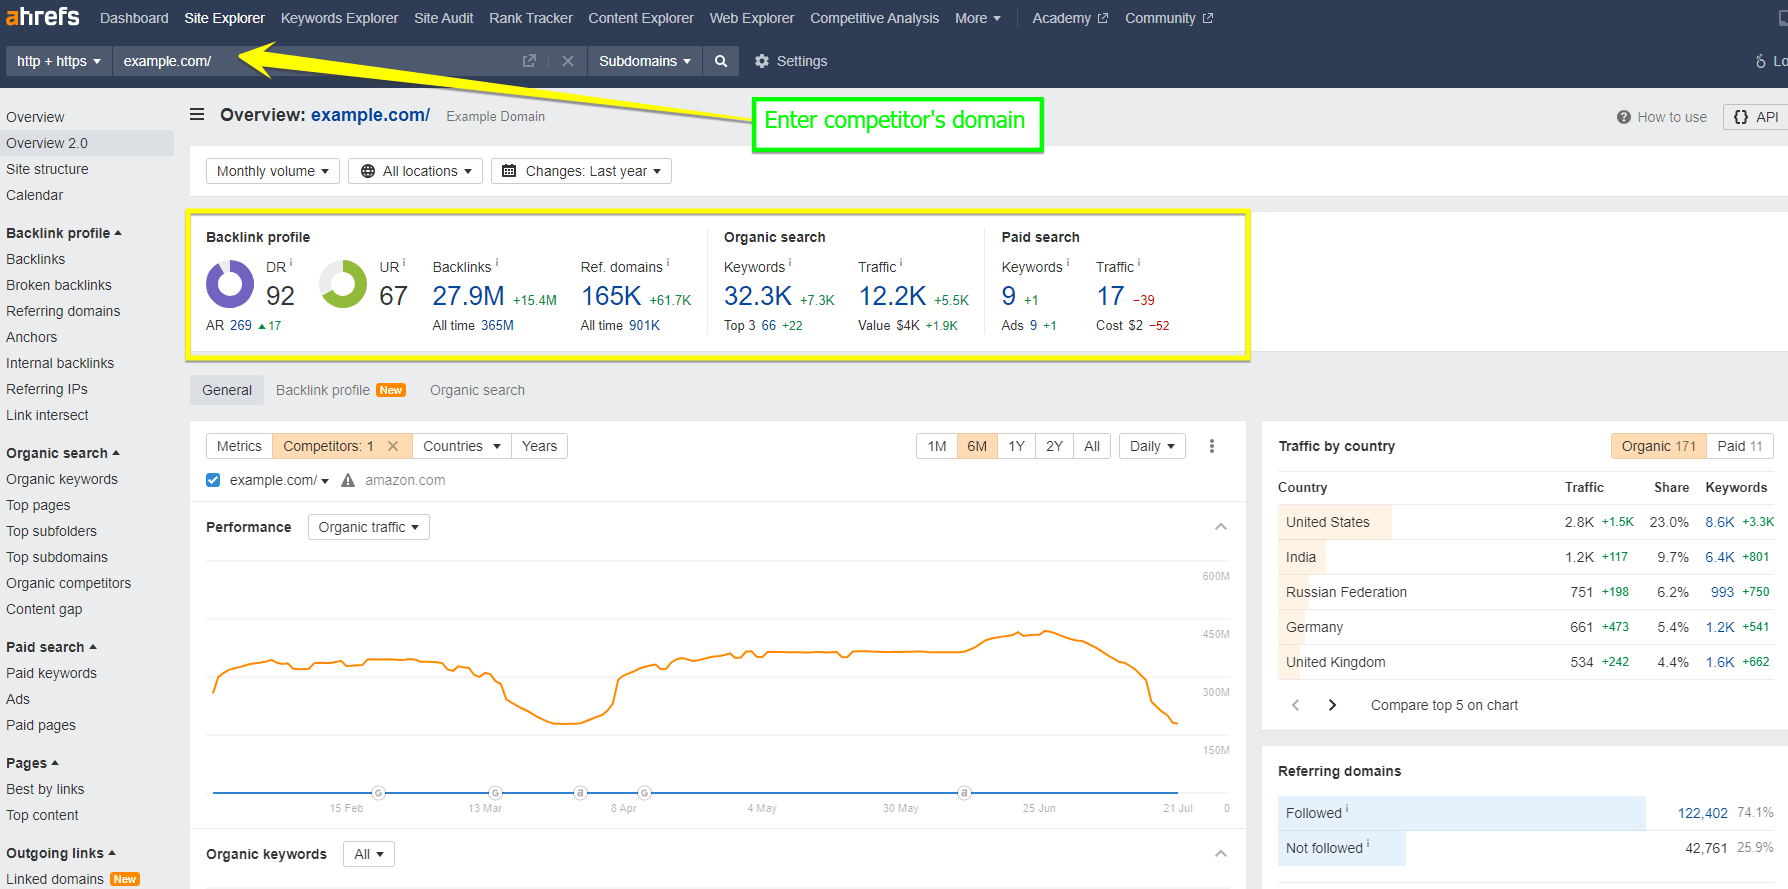Switch traffic by country to Organic

point(1659,446)
